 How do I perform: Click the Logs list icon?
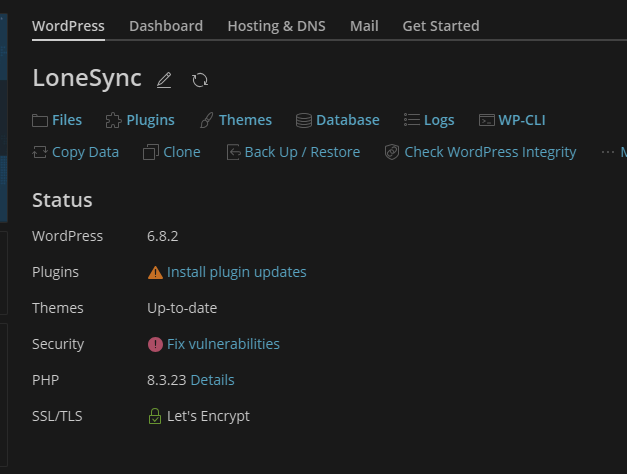pos(411,120)
